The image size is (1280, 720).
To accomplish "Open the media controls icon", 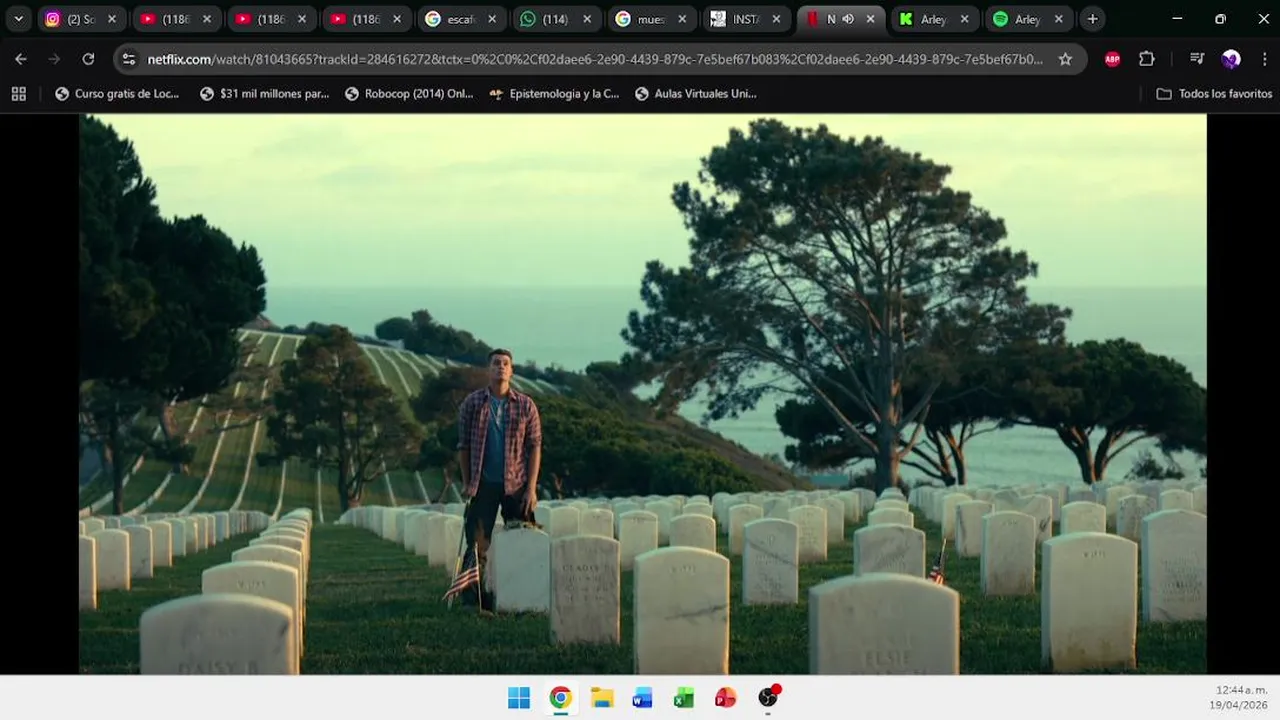I will tap(1197, 59).
